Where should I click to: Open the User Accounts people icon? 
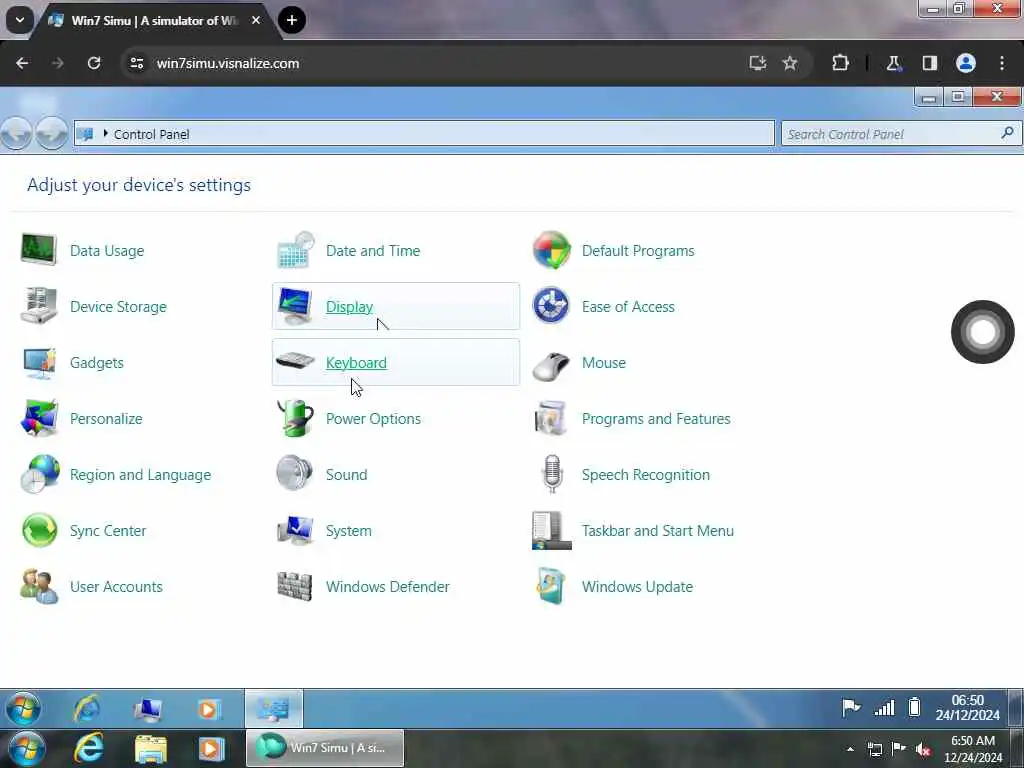[39, 586]
